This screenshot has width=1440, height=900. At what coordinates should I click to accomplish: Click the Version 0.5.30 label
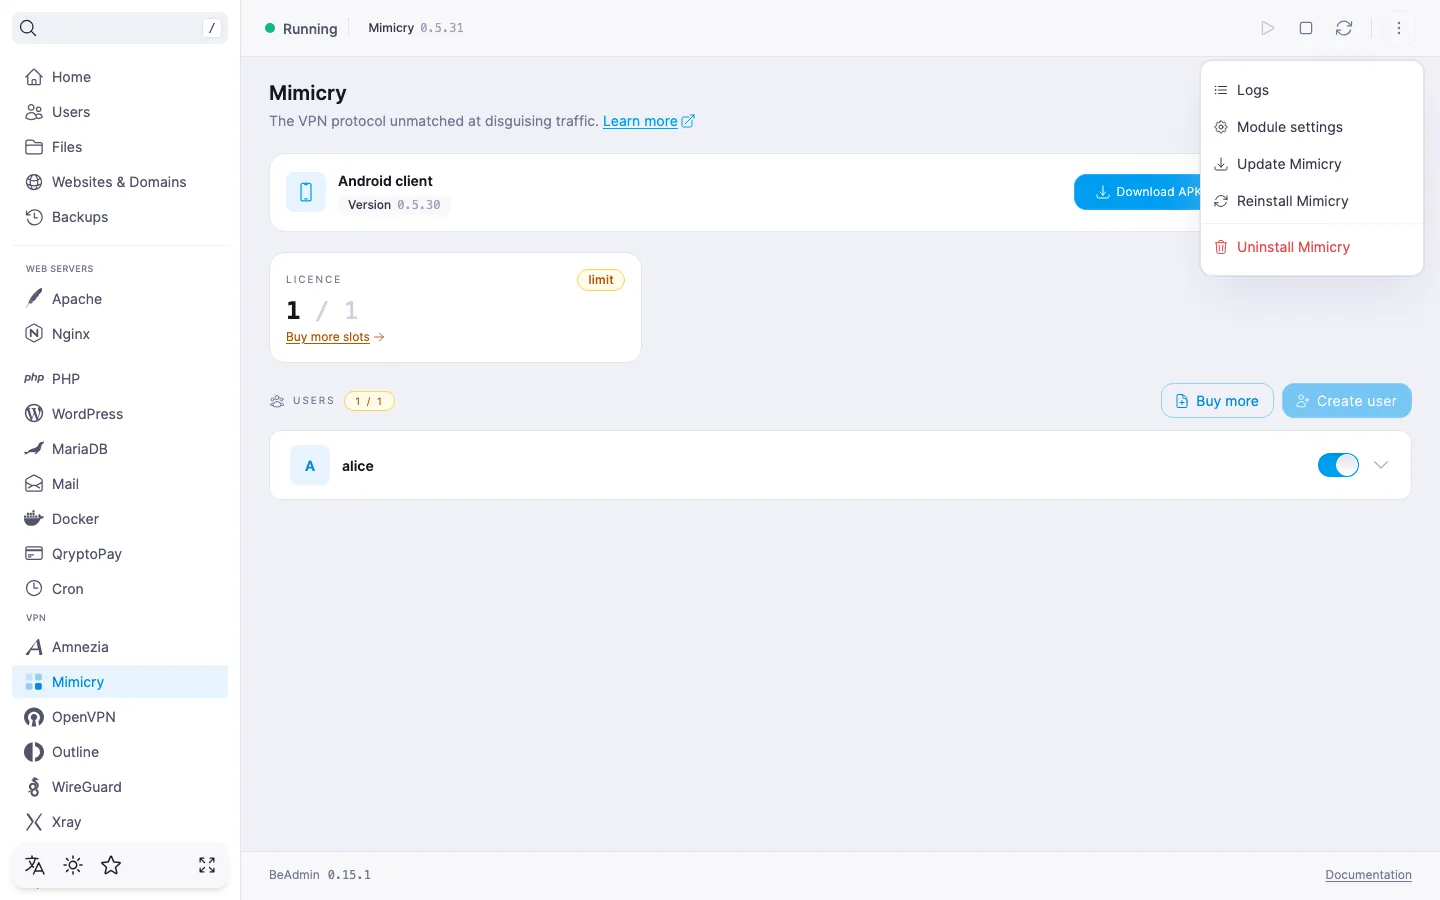(x=394, y=205)
